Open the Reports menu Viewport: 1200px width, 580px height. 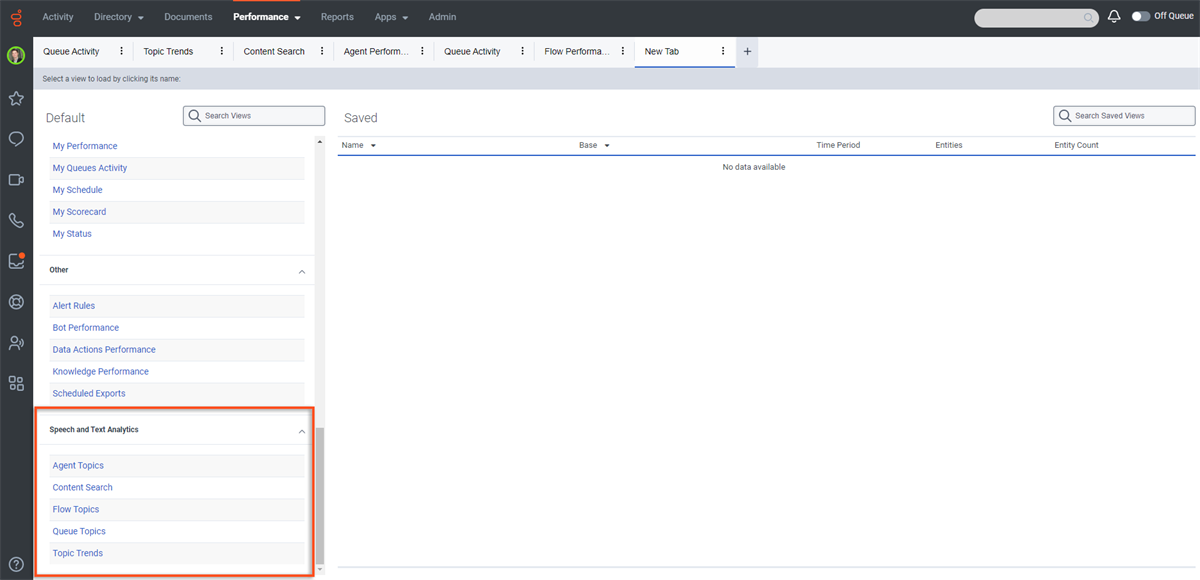coord(337,17)
